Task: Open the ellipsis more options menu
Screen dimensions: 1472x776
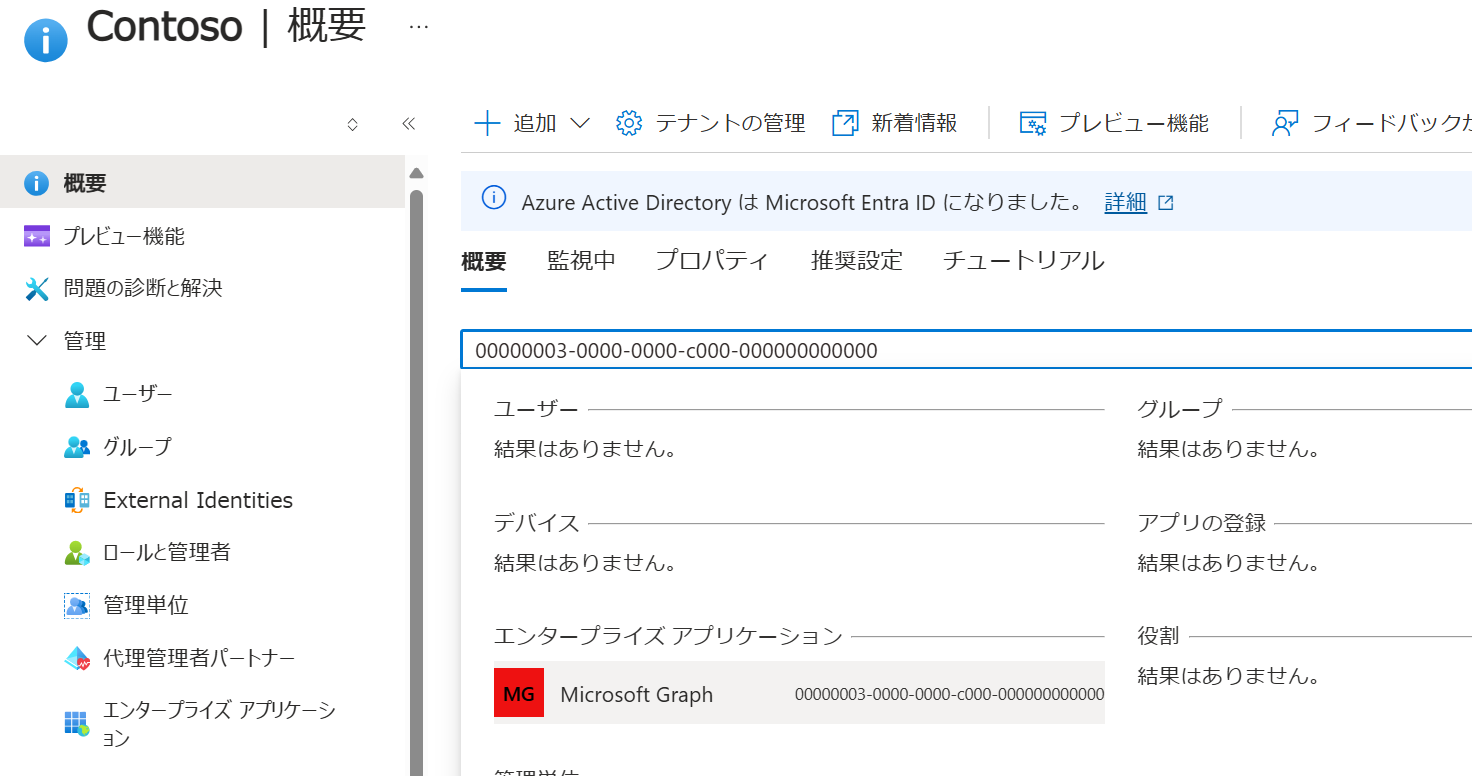Action: tap(419, 27)
